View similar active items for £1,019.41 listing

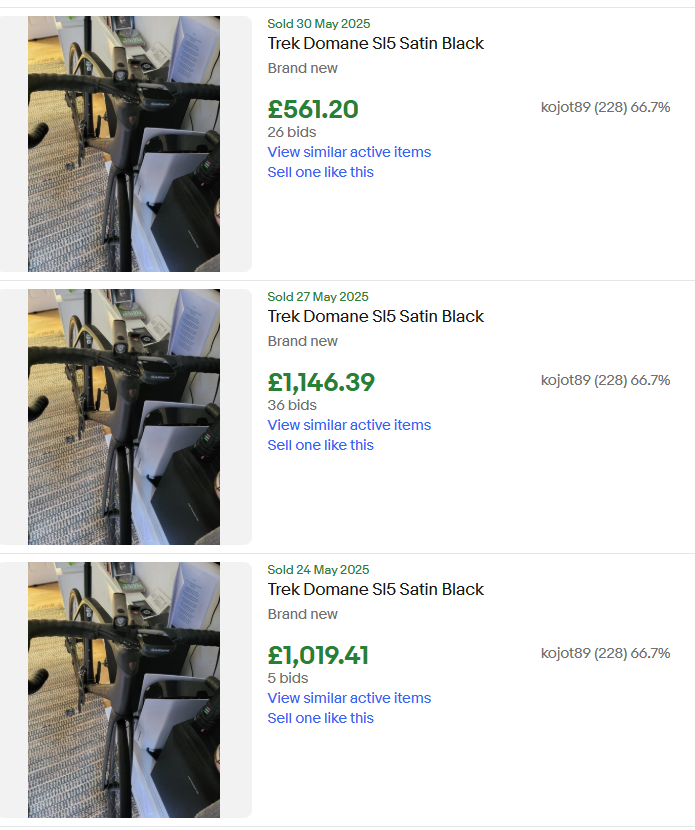click(x=349, y=698)
